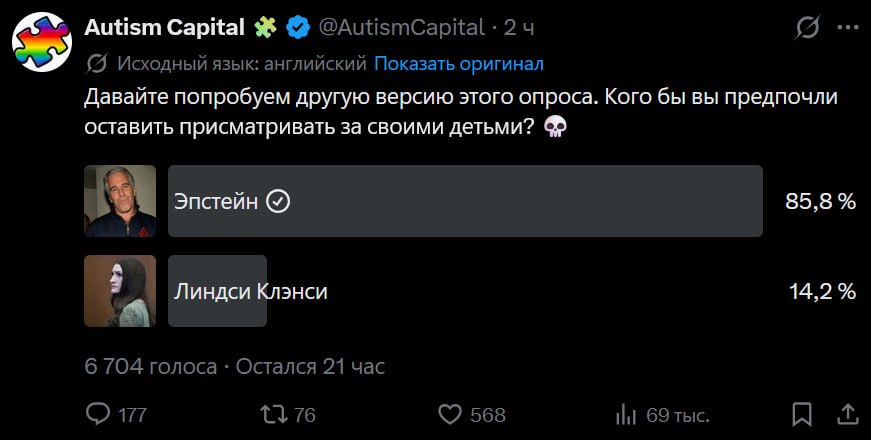Click the Grok slashed-circle icon top right
Viewport: 871px width, 440px height.
(807, 27)
